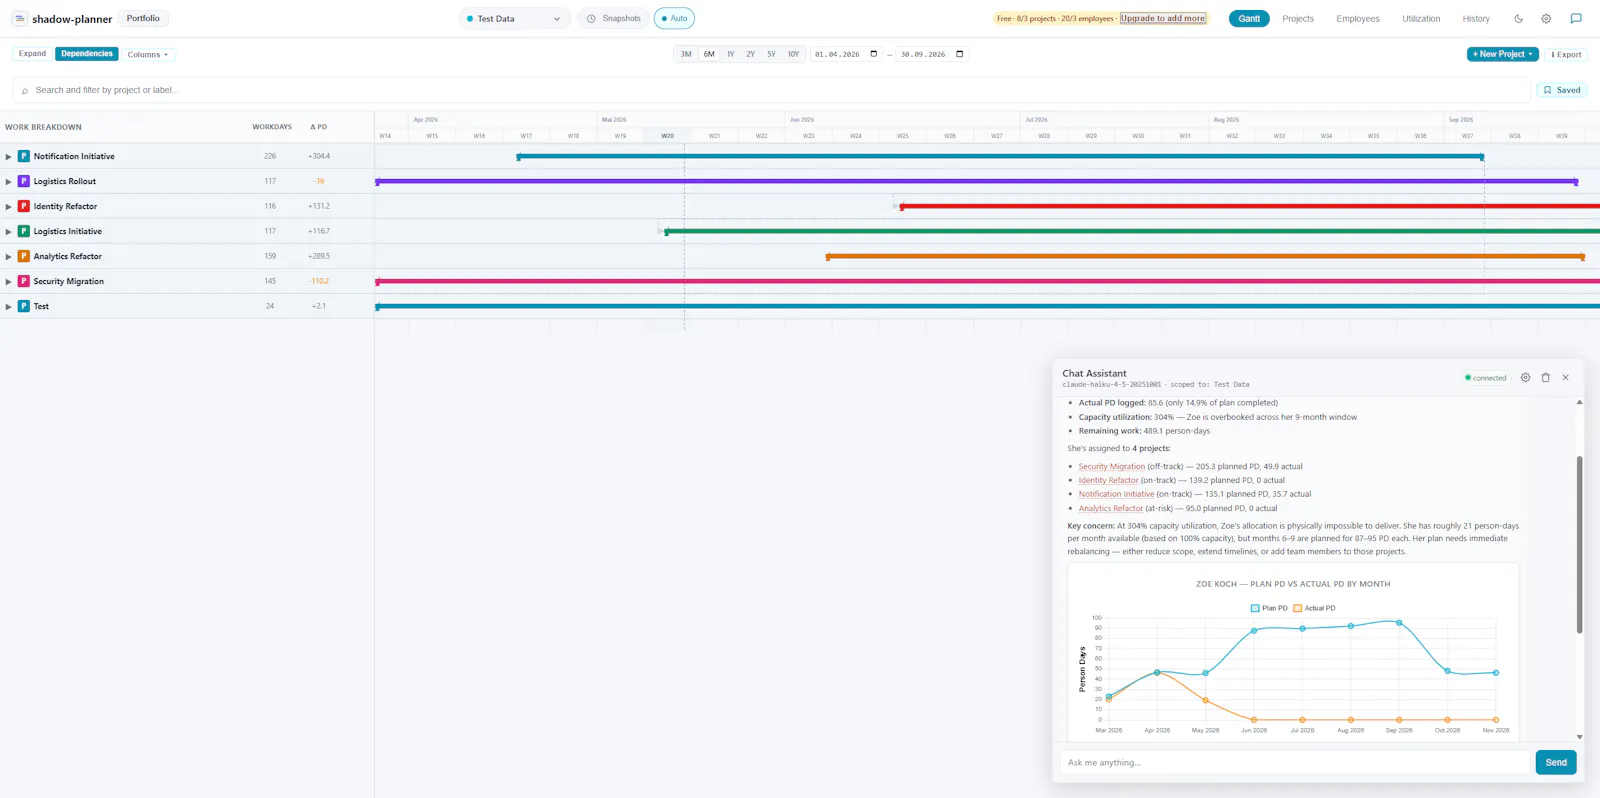Toggle the Auto mode pill
Image resolution: width=1600 pixels, height=798 pixels.
[x=674, y=18]
